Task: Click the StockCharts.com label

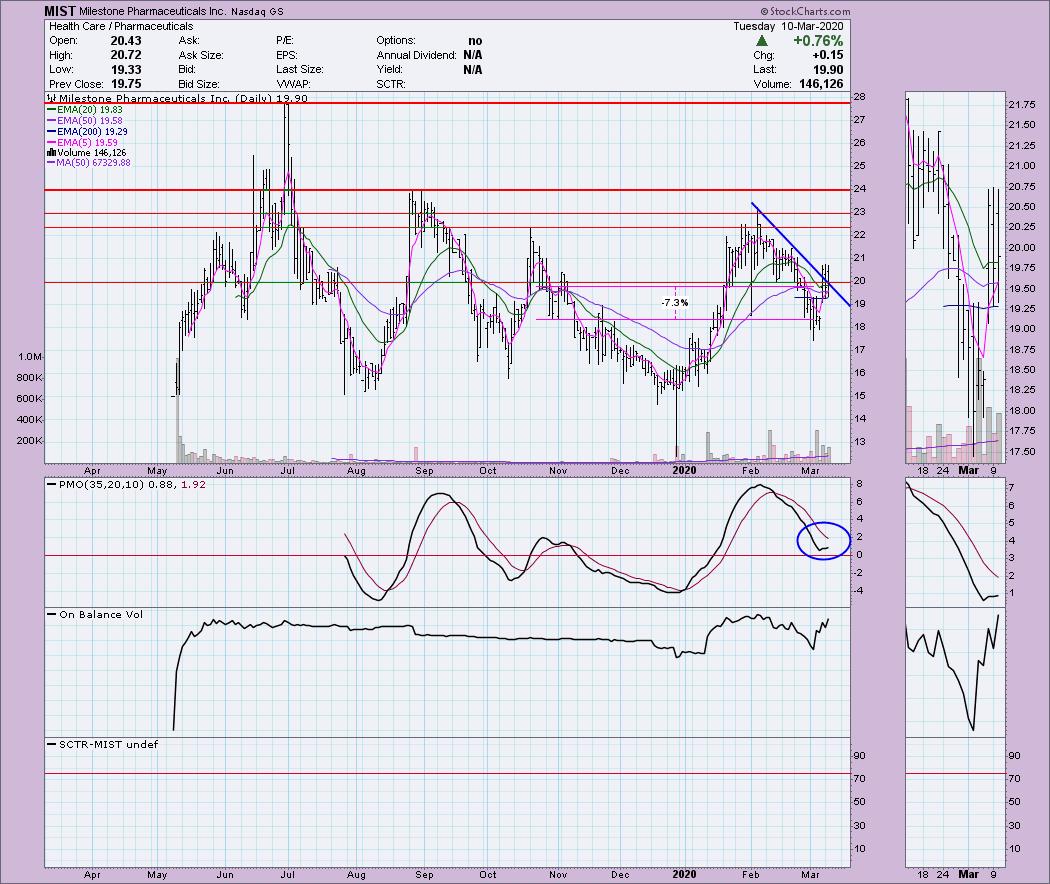Action: [806, 11]
